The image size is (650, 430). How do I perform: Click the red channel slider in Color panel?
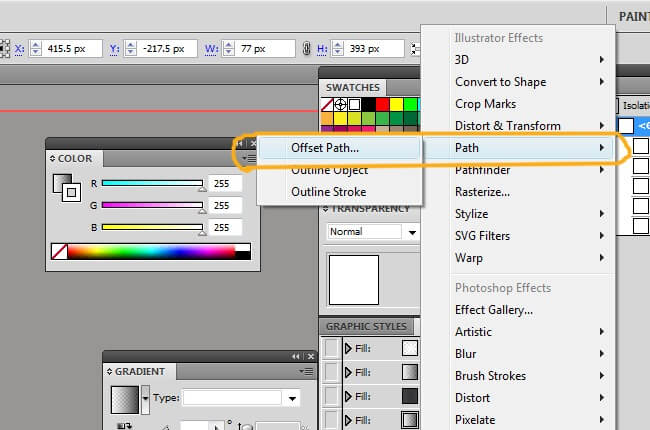point(152,183)
